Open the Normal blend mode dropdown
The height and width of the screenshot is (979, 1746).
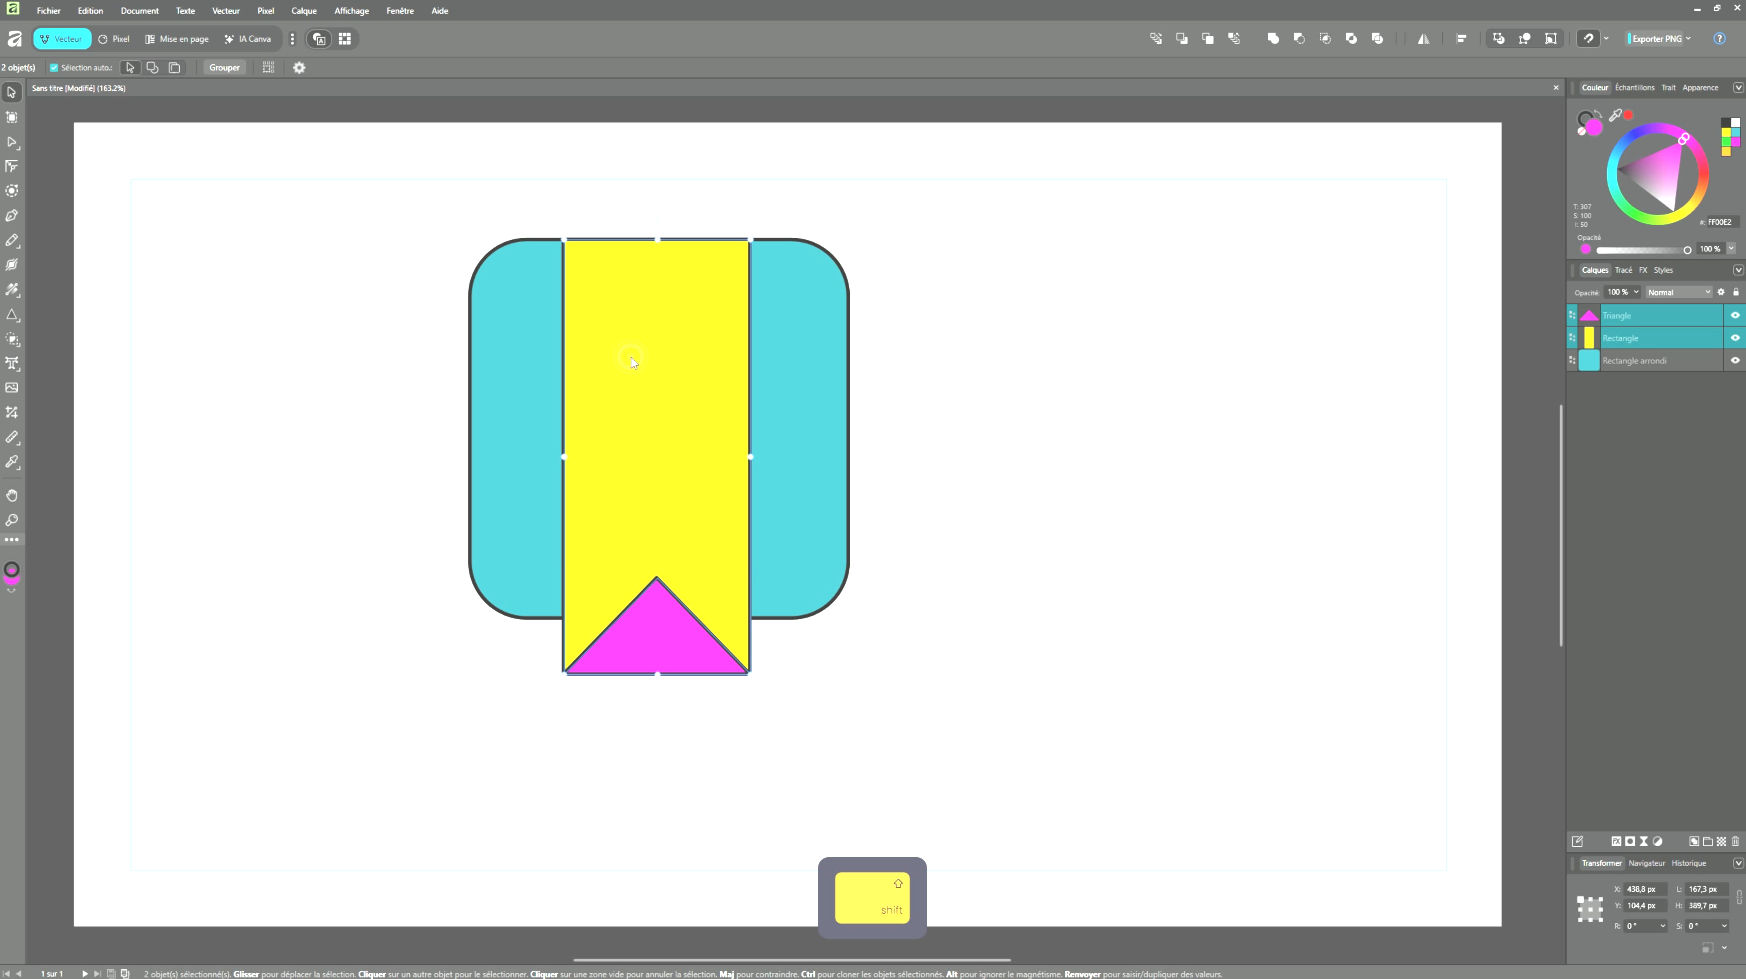coord(1679,292)
